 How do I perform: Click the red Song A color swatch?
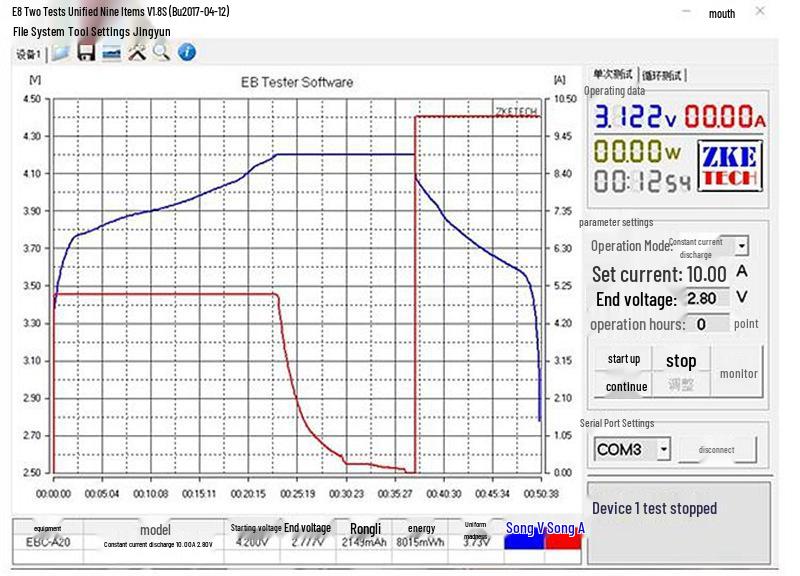(x=563, y=541)
